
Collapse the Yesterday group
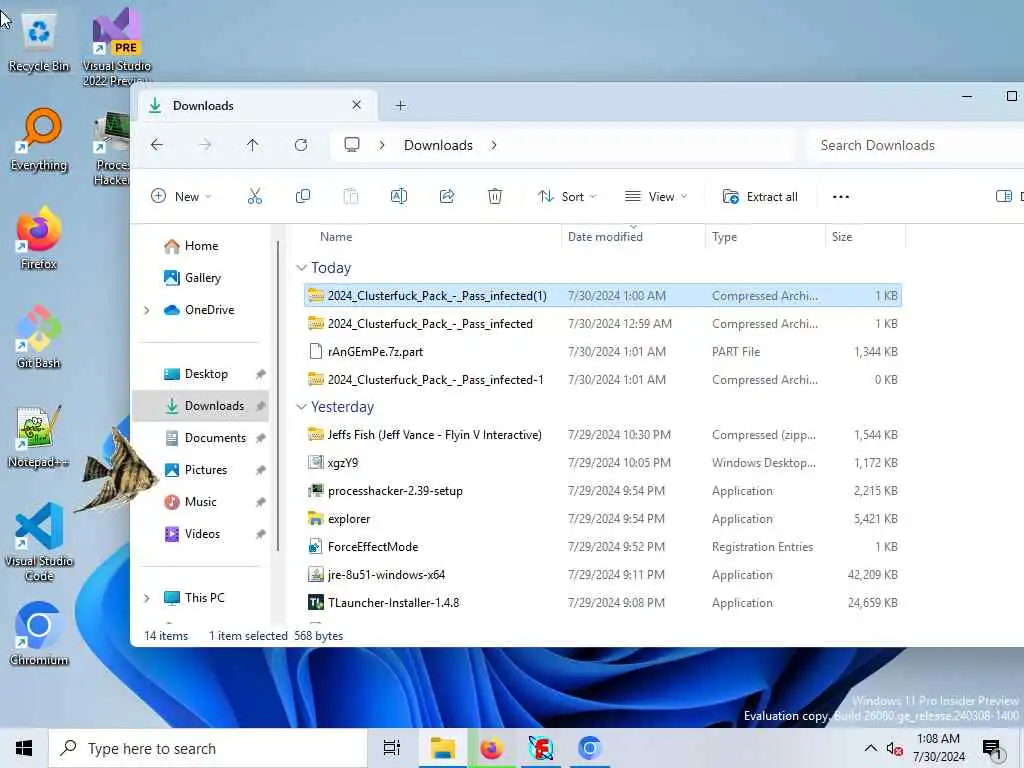(x=301, y=407)
